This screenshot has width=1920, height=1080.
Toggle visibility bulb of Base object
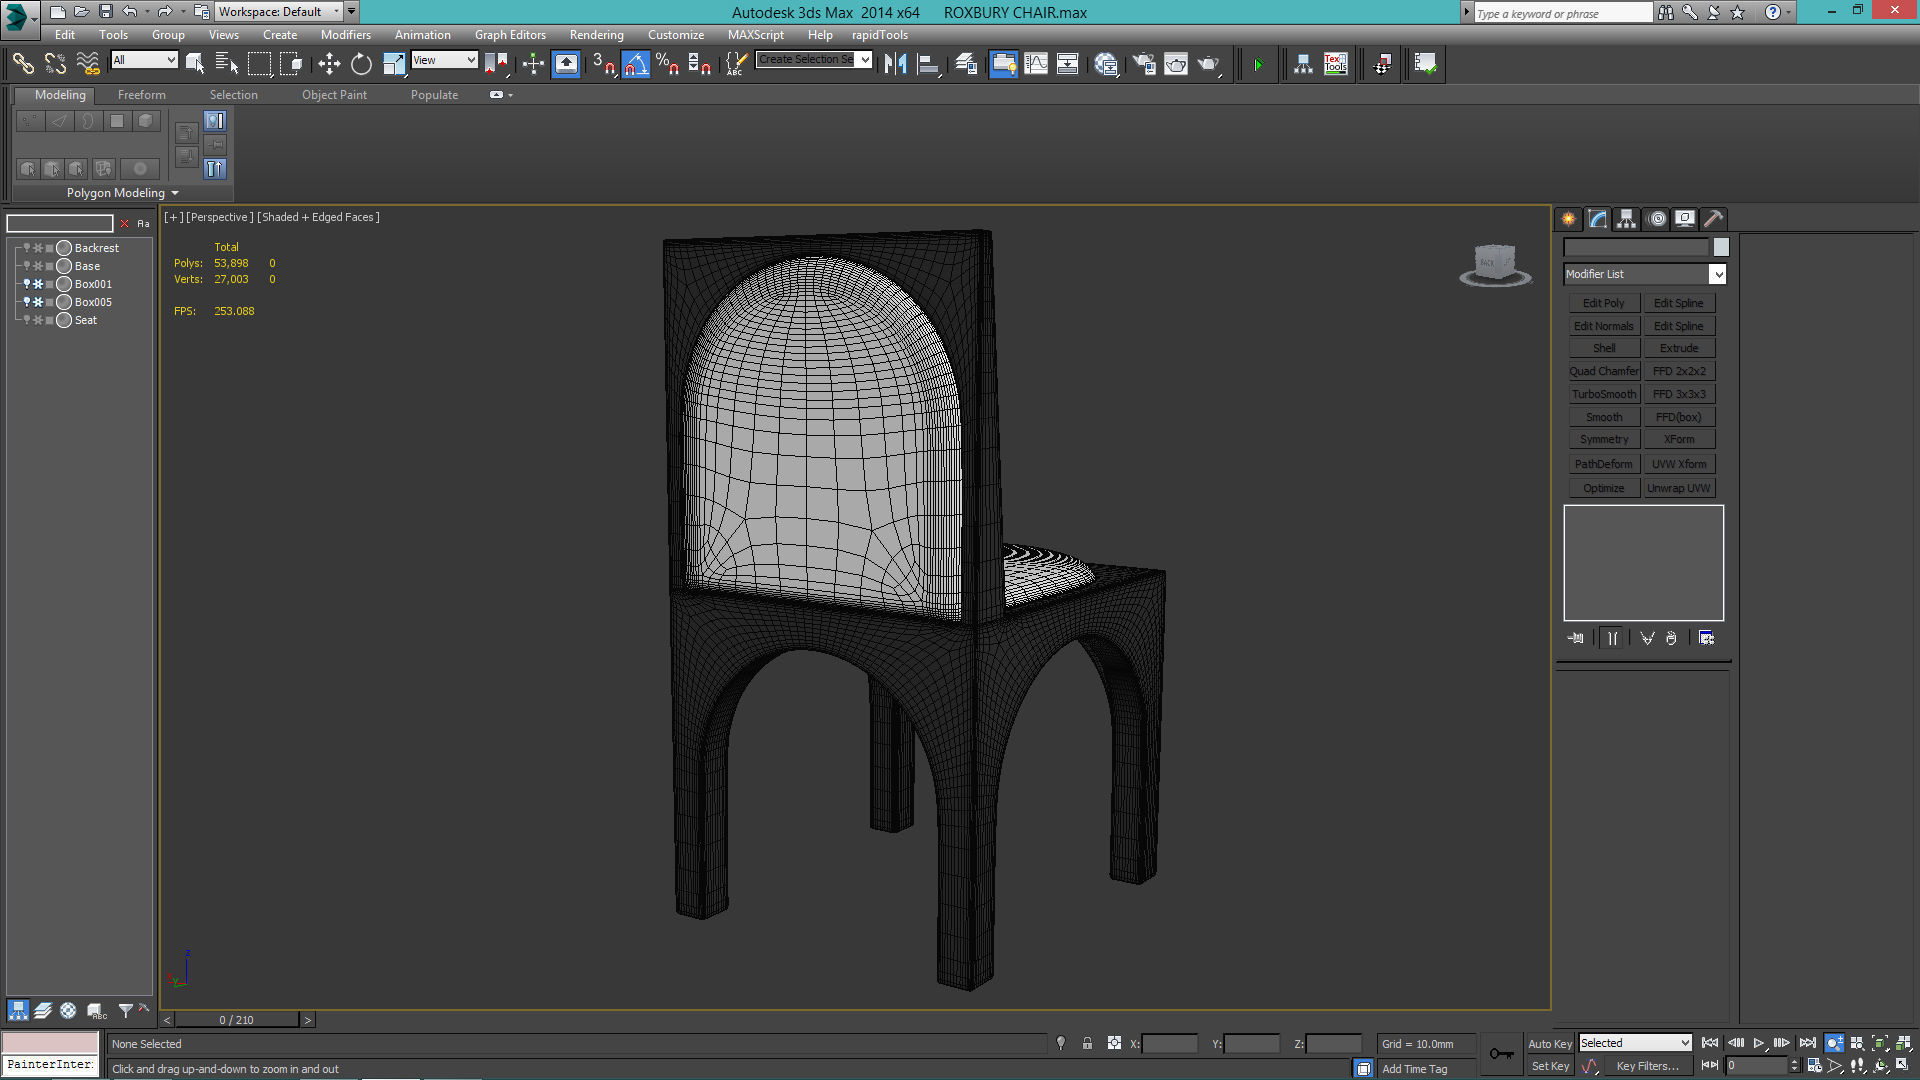click(27, 266)
